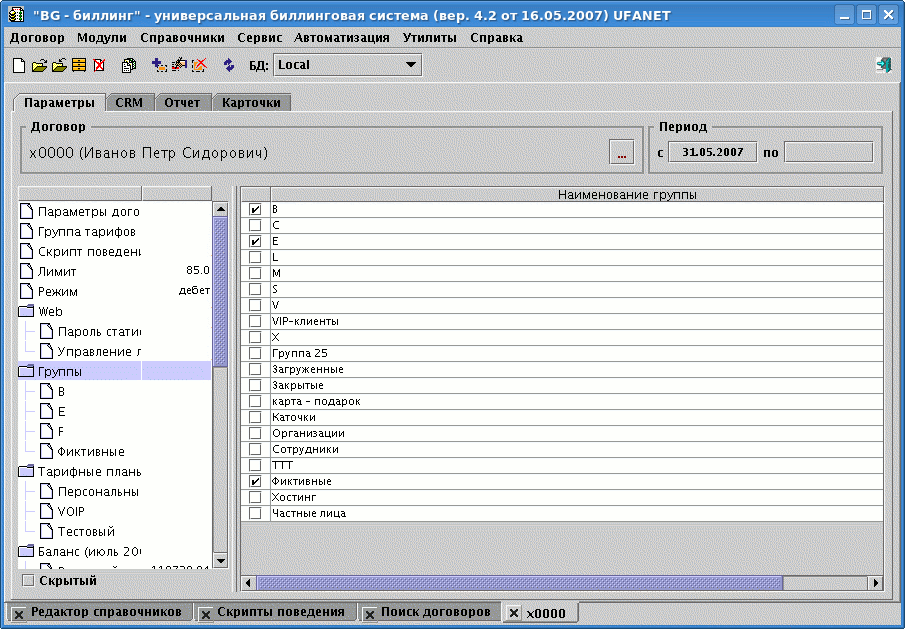Click the period start date field 31.05.2007
Image resolution: width=905 pixels, height=629 pixels.
tap(713, 152)
